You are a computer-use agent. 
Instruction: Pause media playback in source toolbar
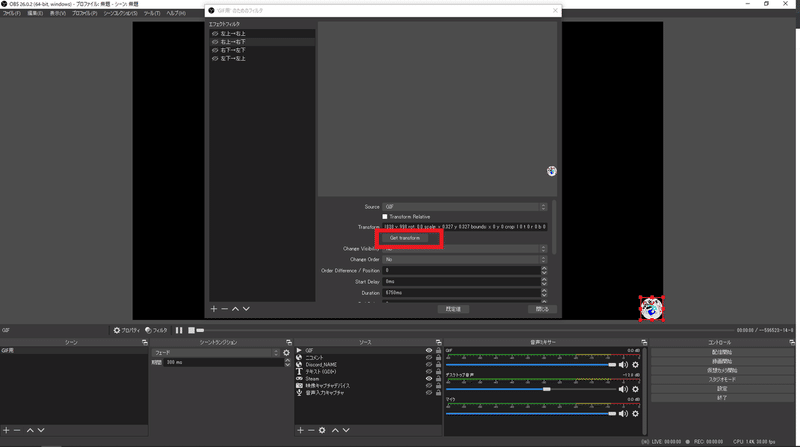(x=179, y=330)
